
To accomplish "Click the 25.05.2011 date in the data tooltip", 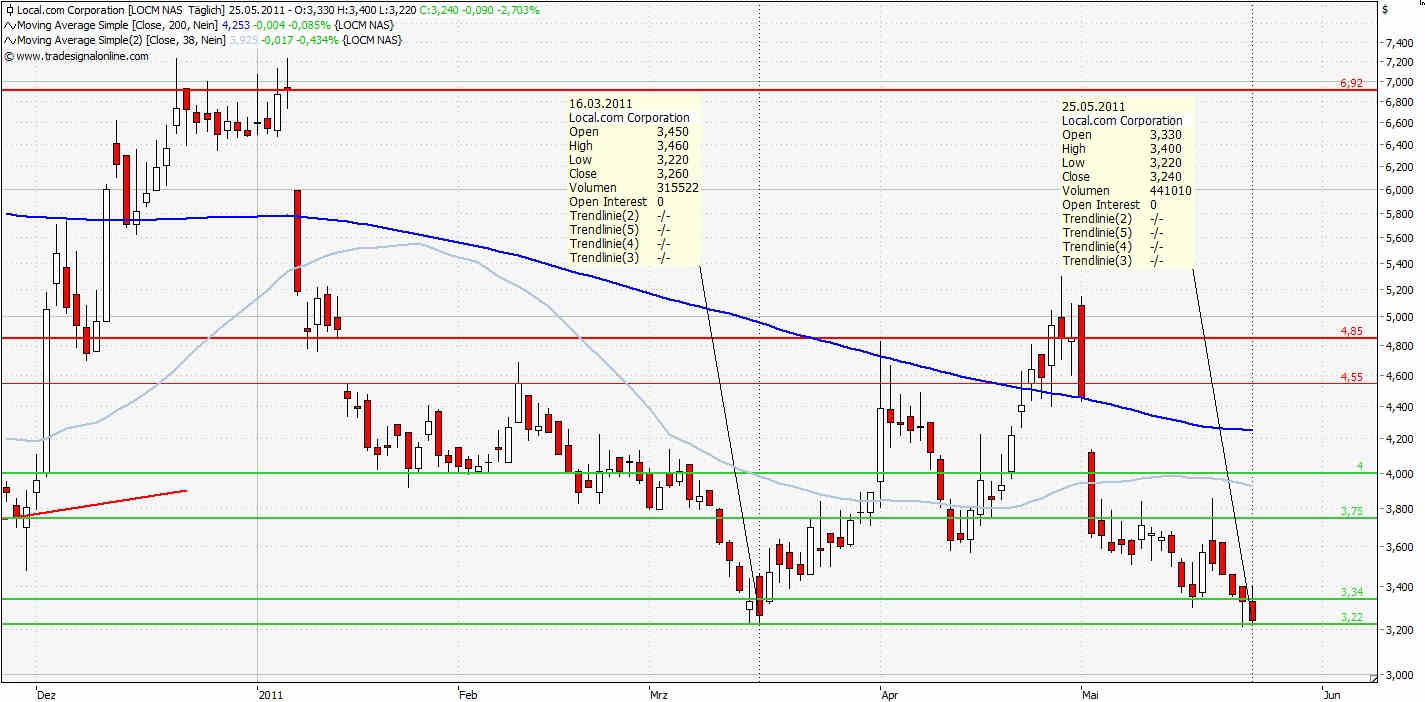I will pos(1093,106).
